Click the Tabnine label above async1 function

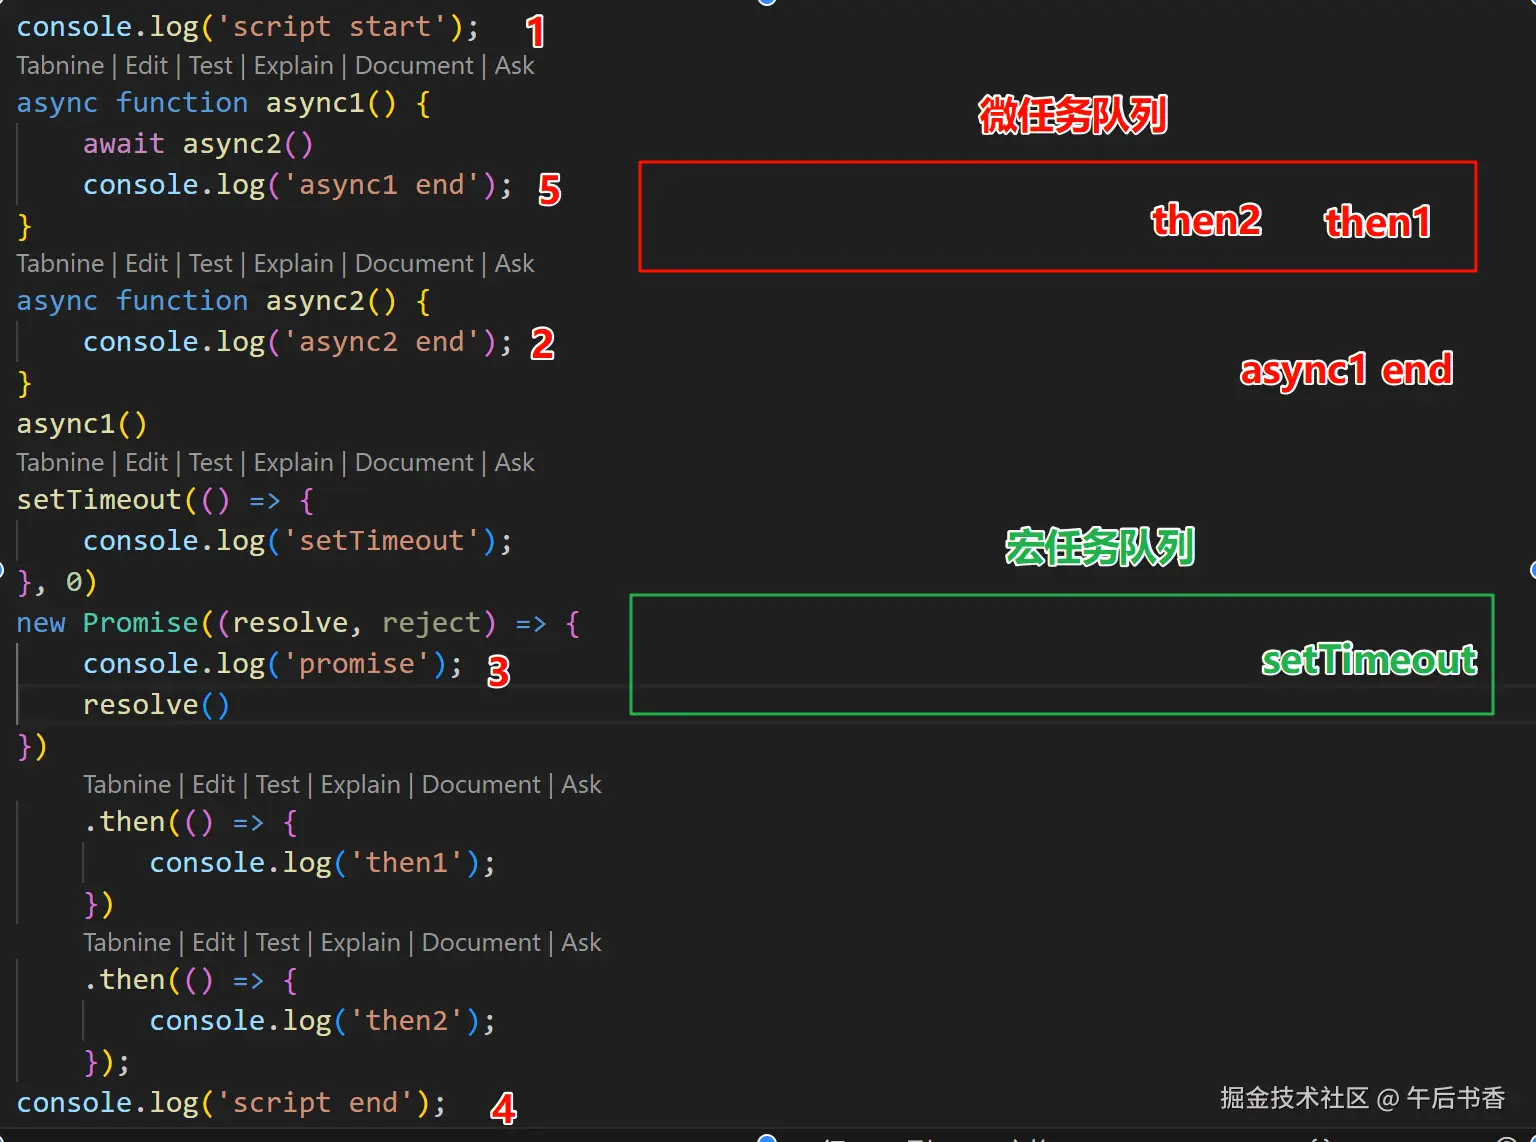60,65
